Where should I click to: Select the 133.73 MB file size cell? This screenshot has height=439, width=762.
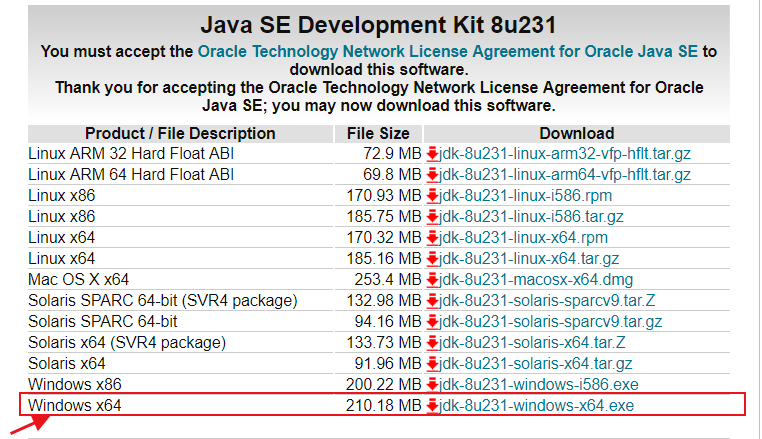click(384, 342)
